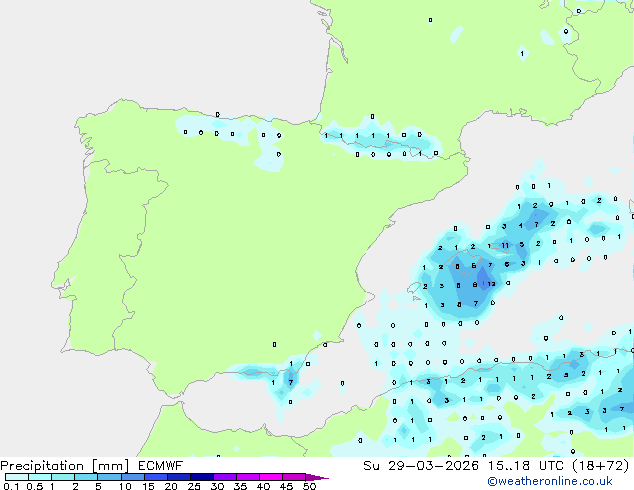Pick the 15–20 mm legend color swatch
Viewport: 634px width, 490px height.
point(155,477)
